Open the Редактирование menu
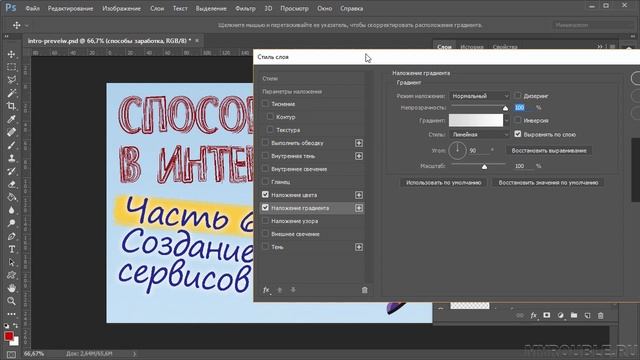Image resolution: width=640 pixels, height=360 pixels. [x=70, y=8]
